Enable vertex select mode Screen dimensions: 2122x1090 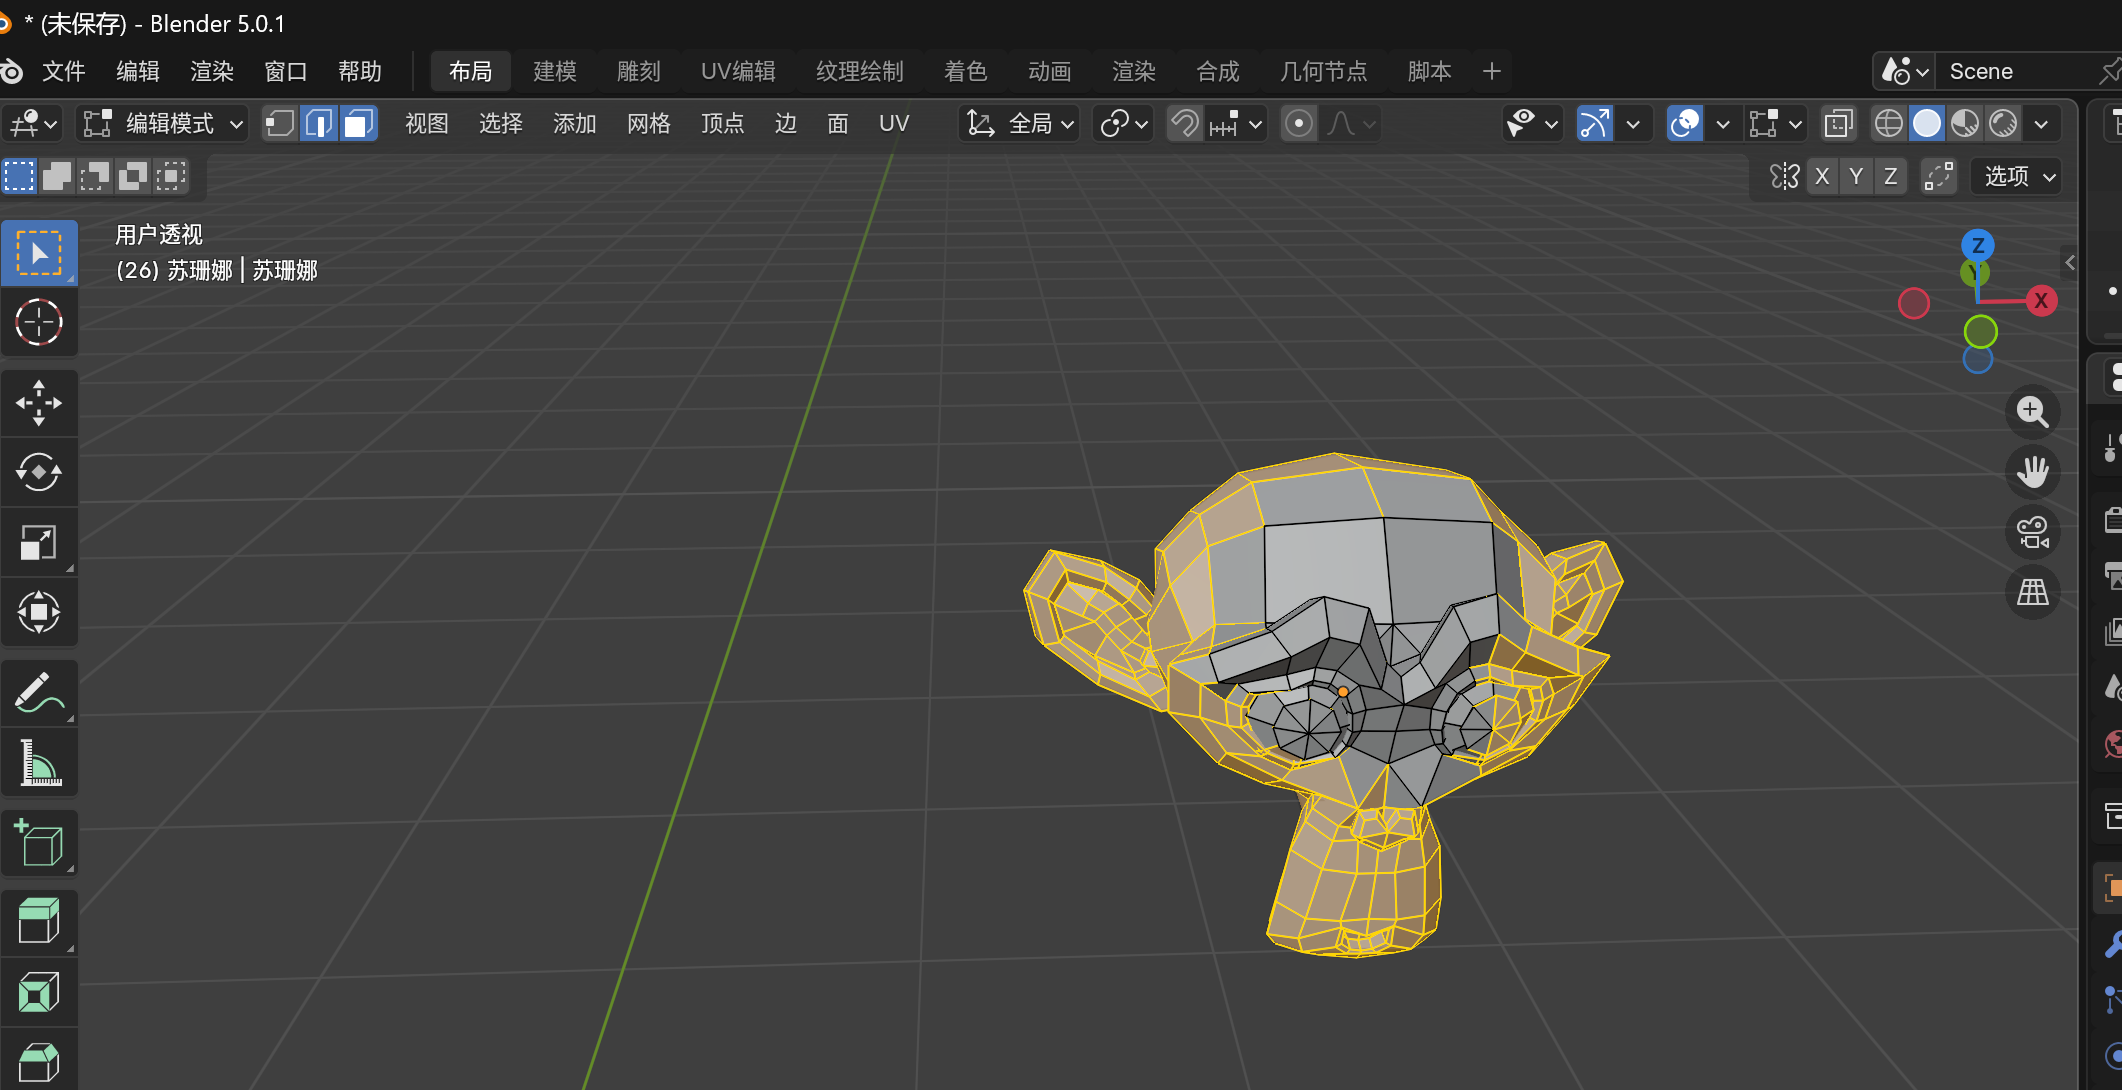click(280, 123)
